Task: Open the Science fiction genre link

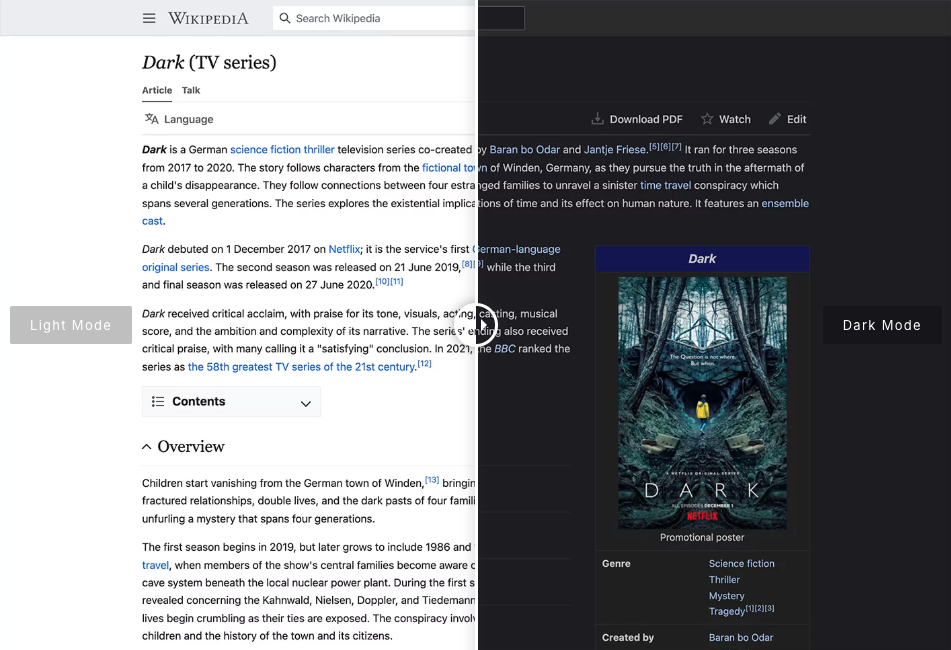Action: [742, 563]
